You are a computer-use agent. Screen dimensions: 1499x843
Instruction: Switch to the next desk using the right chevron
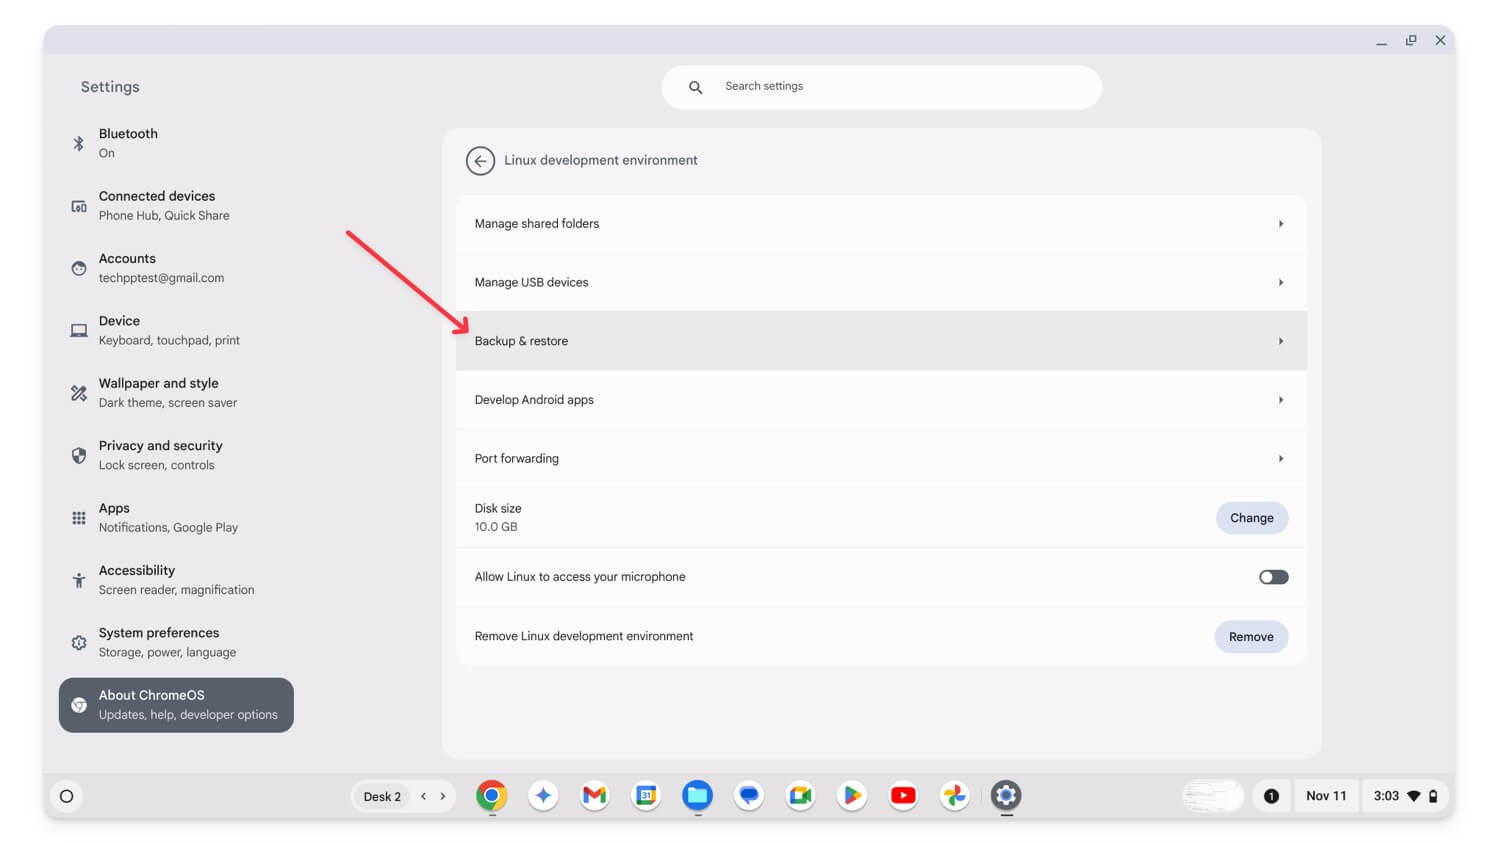point(443,796)
